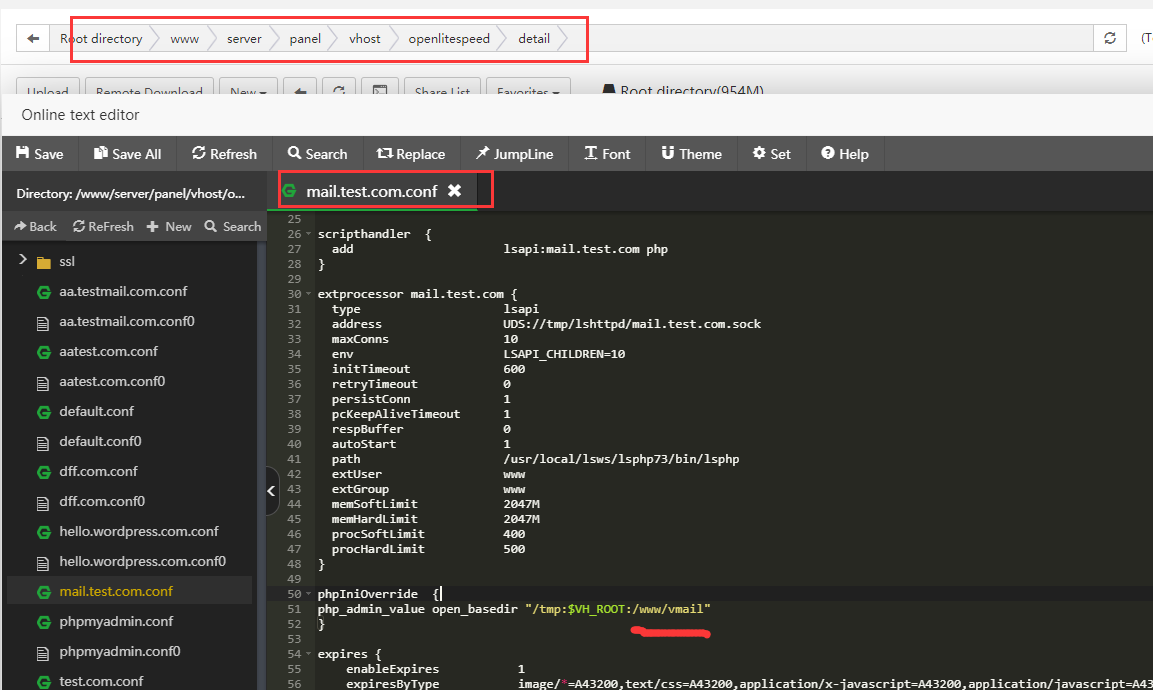Open phpmyadmin.conf from the file list
The image size is (1153, 690).
[x=116, y=621]
